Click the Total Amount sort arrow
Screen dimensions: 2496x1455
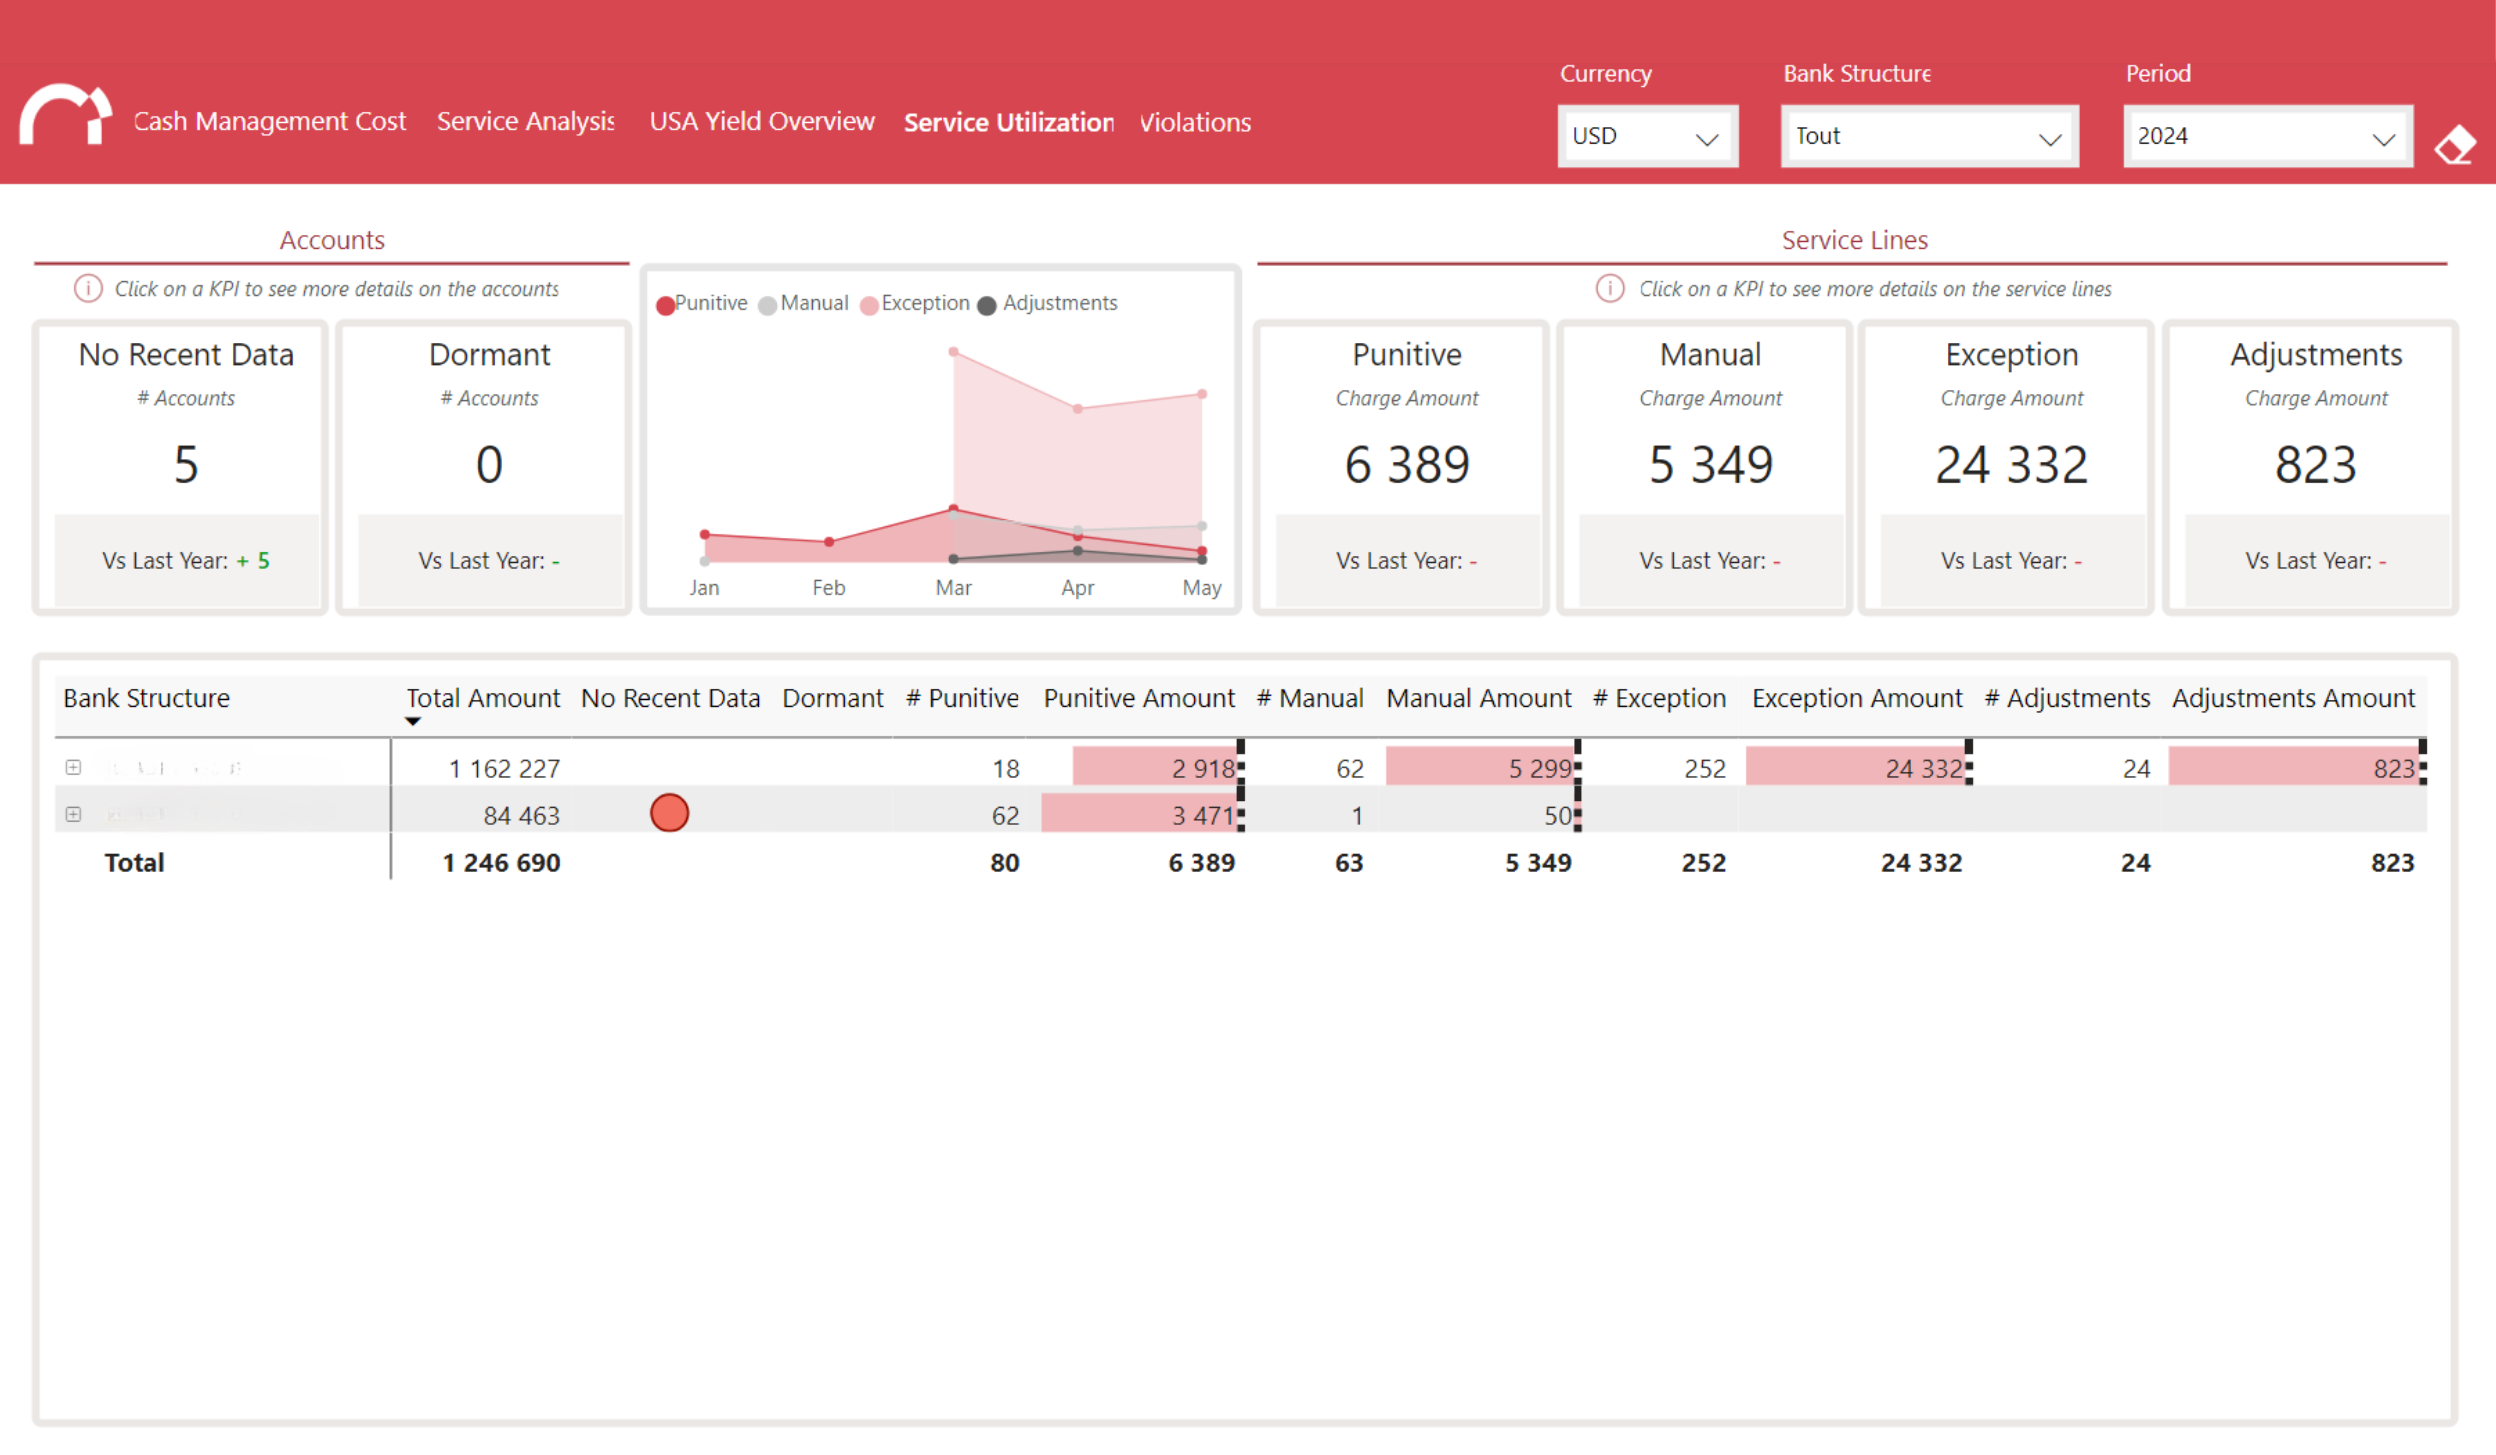(x=413, y=721)
